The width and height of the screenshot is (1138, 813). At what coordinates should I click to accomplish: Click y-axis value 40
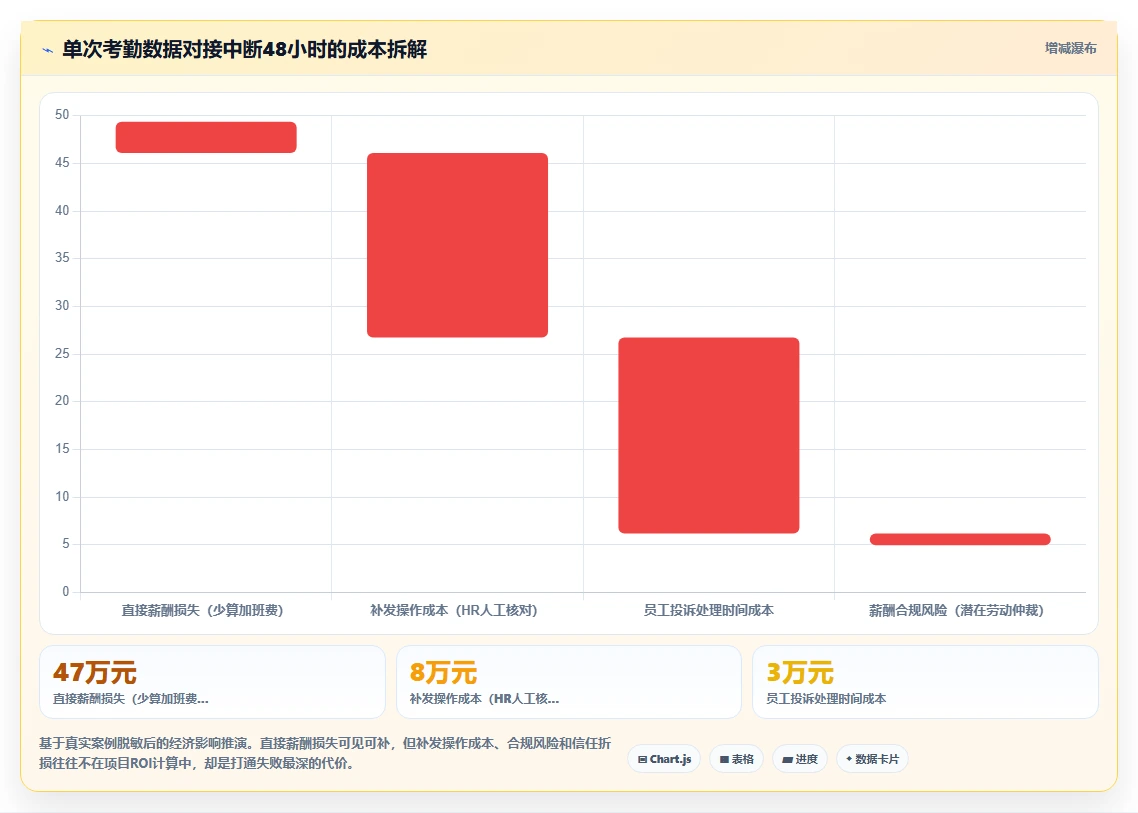[62, 211]
